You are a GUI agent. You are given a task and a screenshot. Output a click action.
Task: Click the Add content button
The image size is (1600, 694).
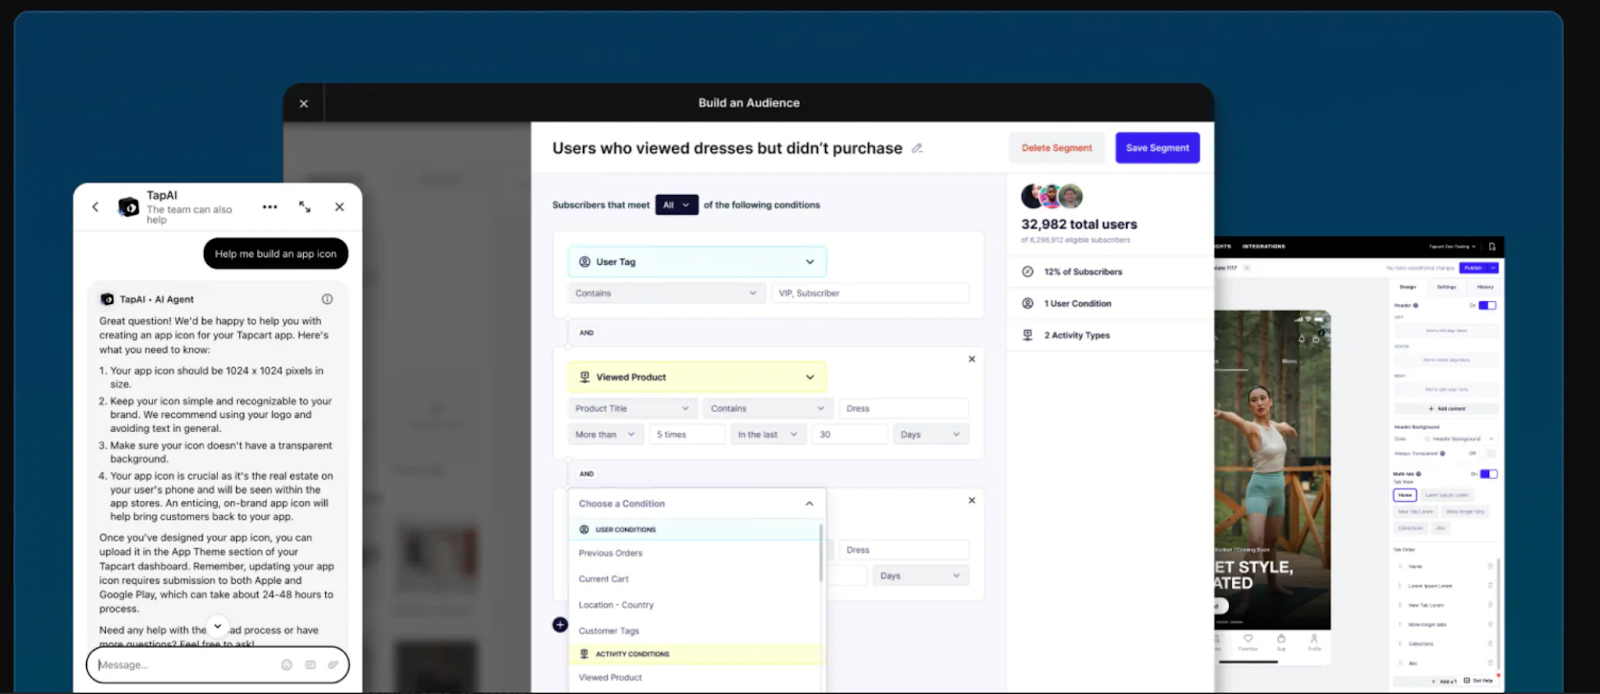pos(1447,409)
